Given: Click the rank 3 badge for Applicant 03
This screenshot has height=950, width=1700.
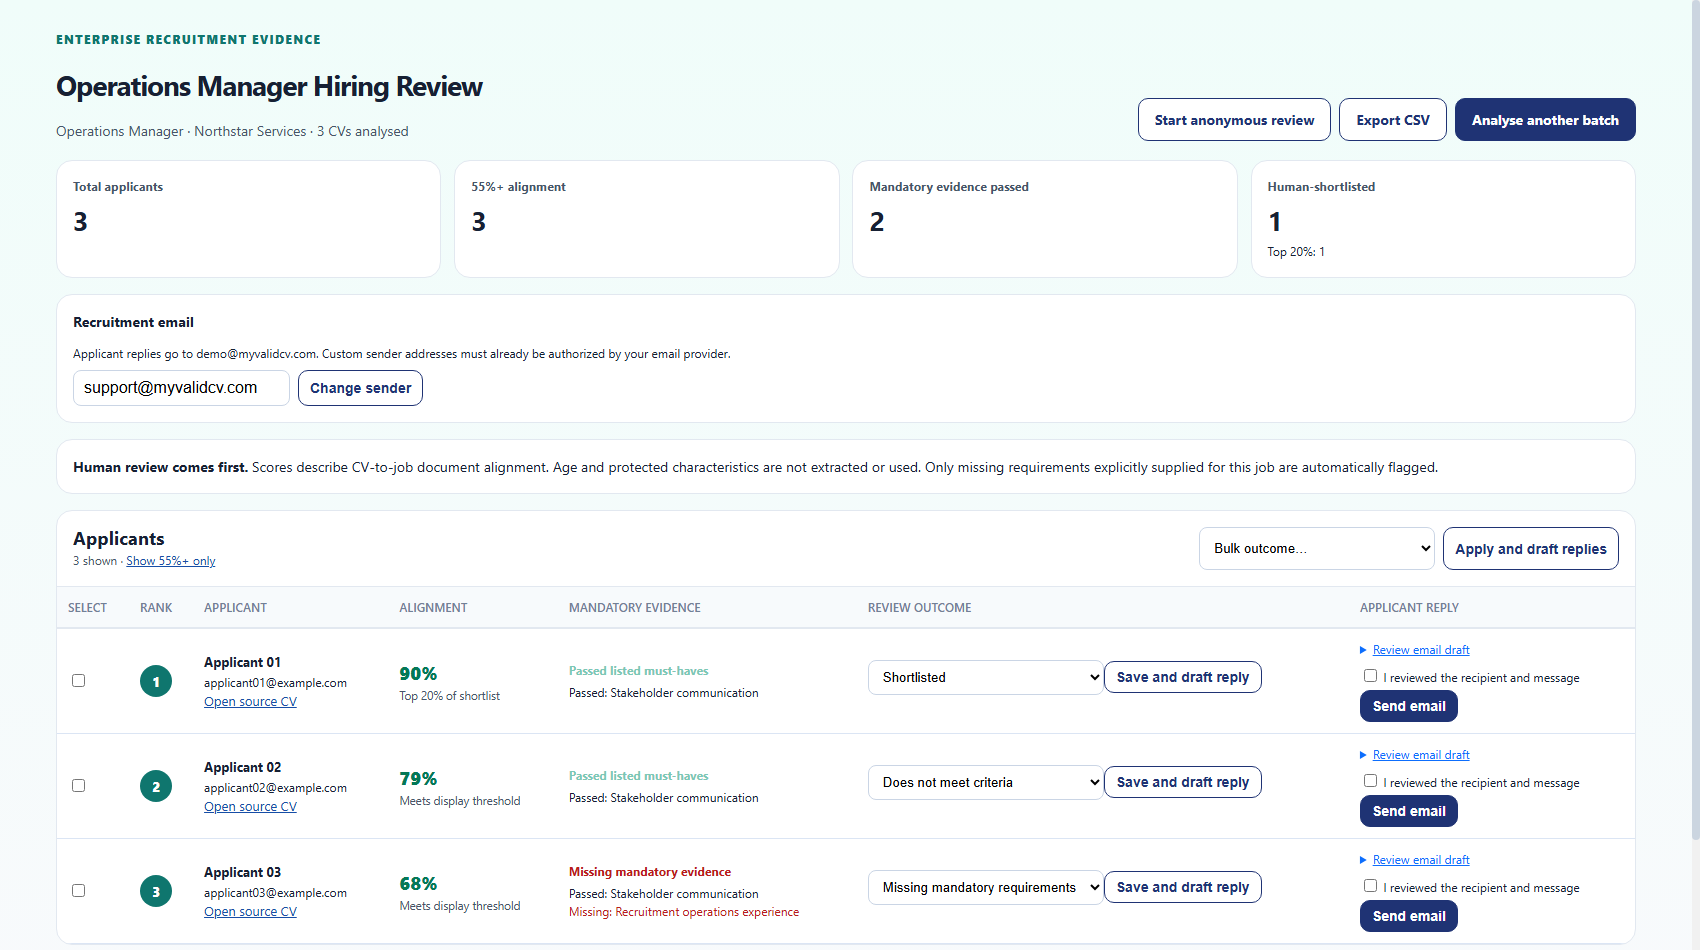Looking at the screenshot, I should (156, 892).
